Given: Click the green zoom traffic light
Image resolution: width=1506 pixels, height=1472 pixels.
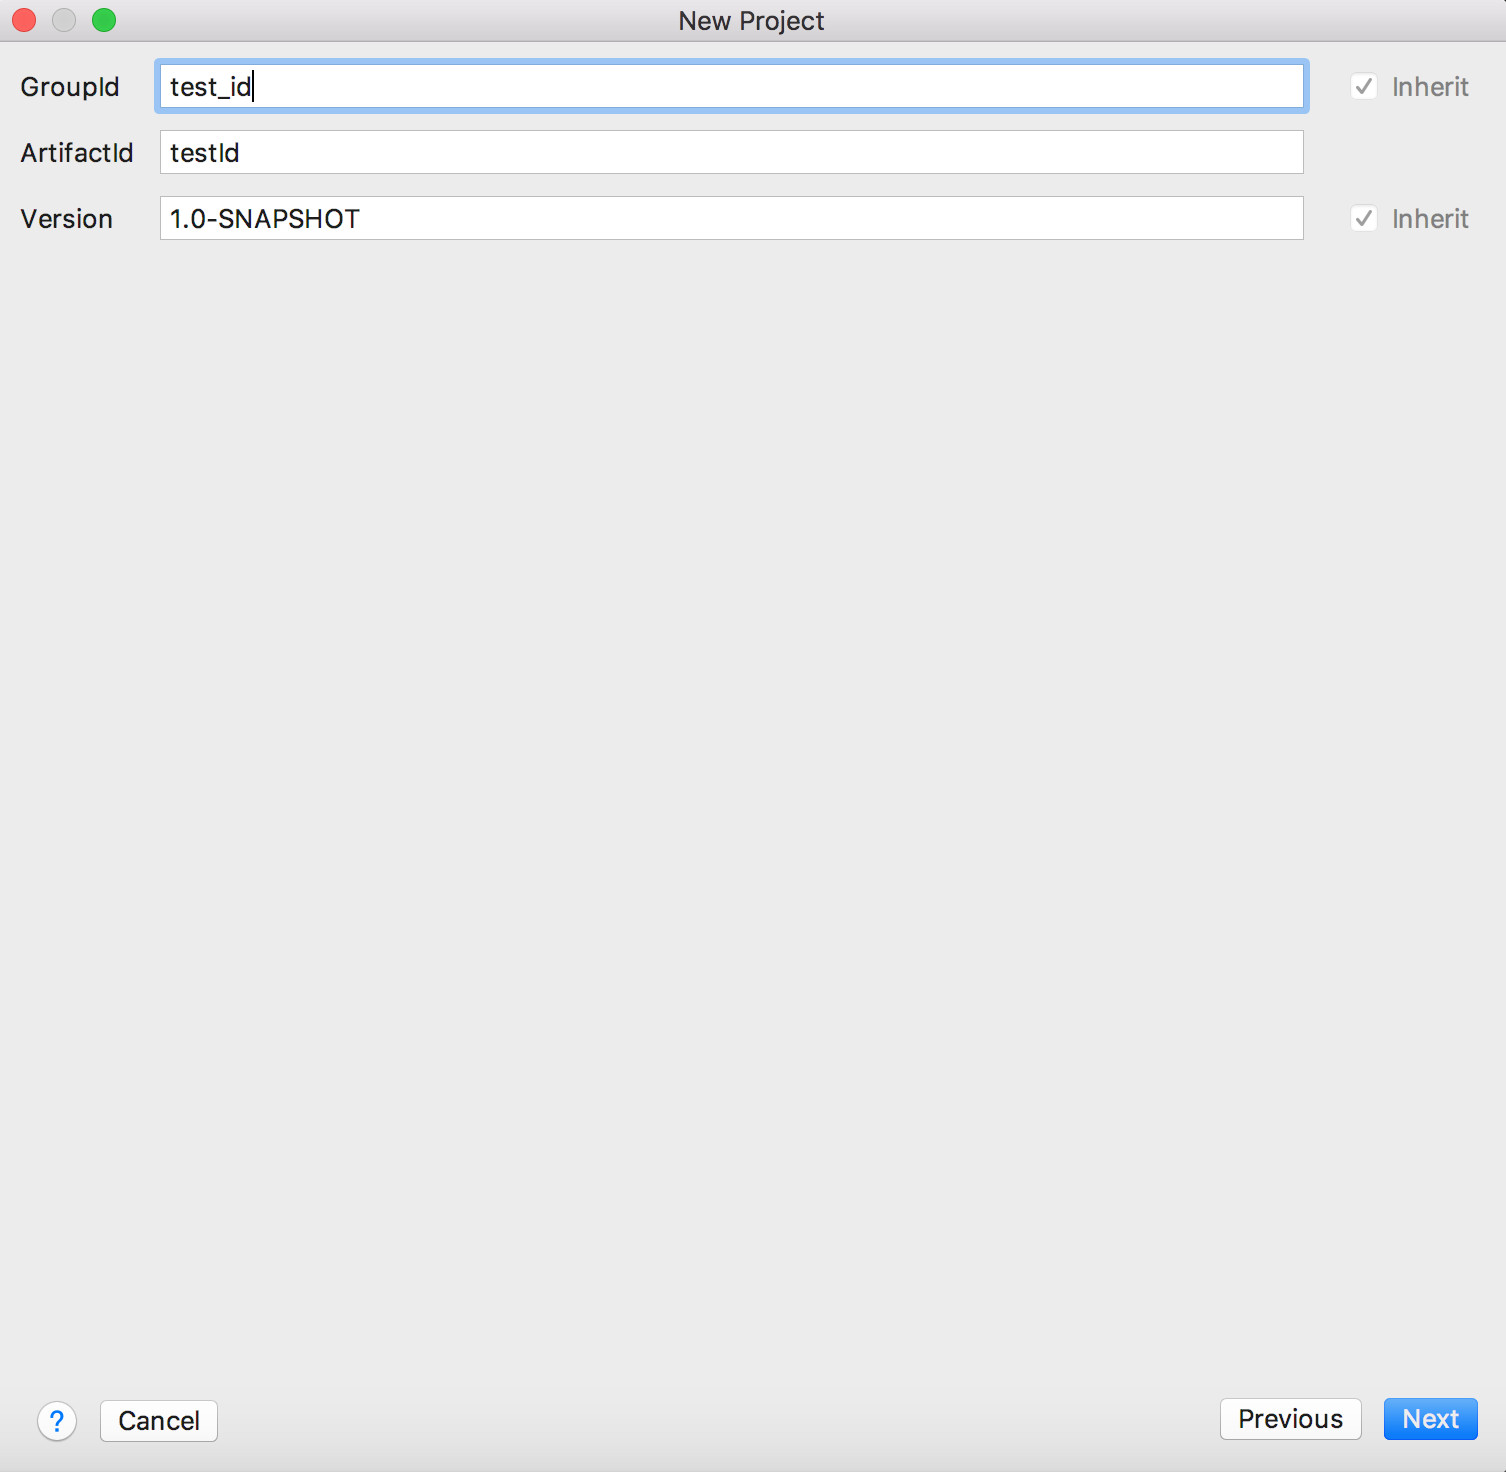Looking at the screenshot, I should click(103, 19).
